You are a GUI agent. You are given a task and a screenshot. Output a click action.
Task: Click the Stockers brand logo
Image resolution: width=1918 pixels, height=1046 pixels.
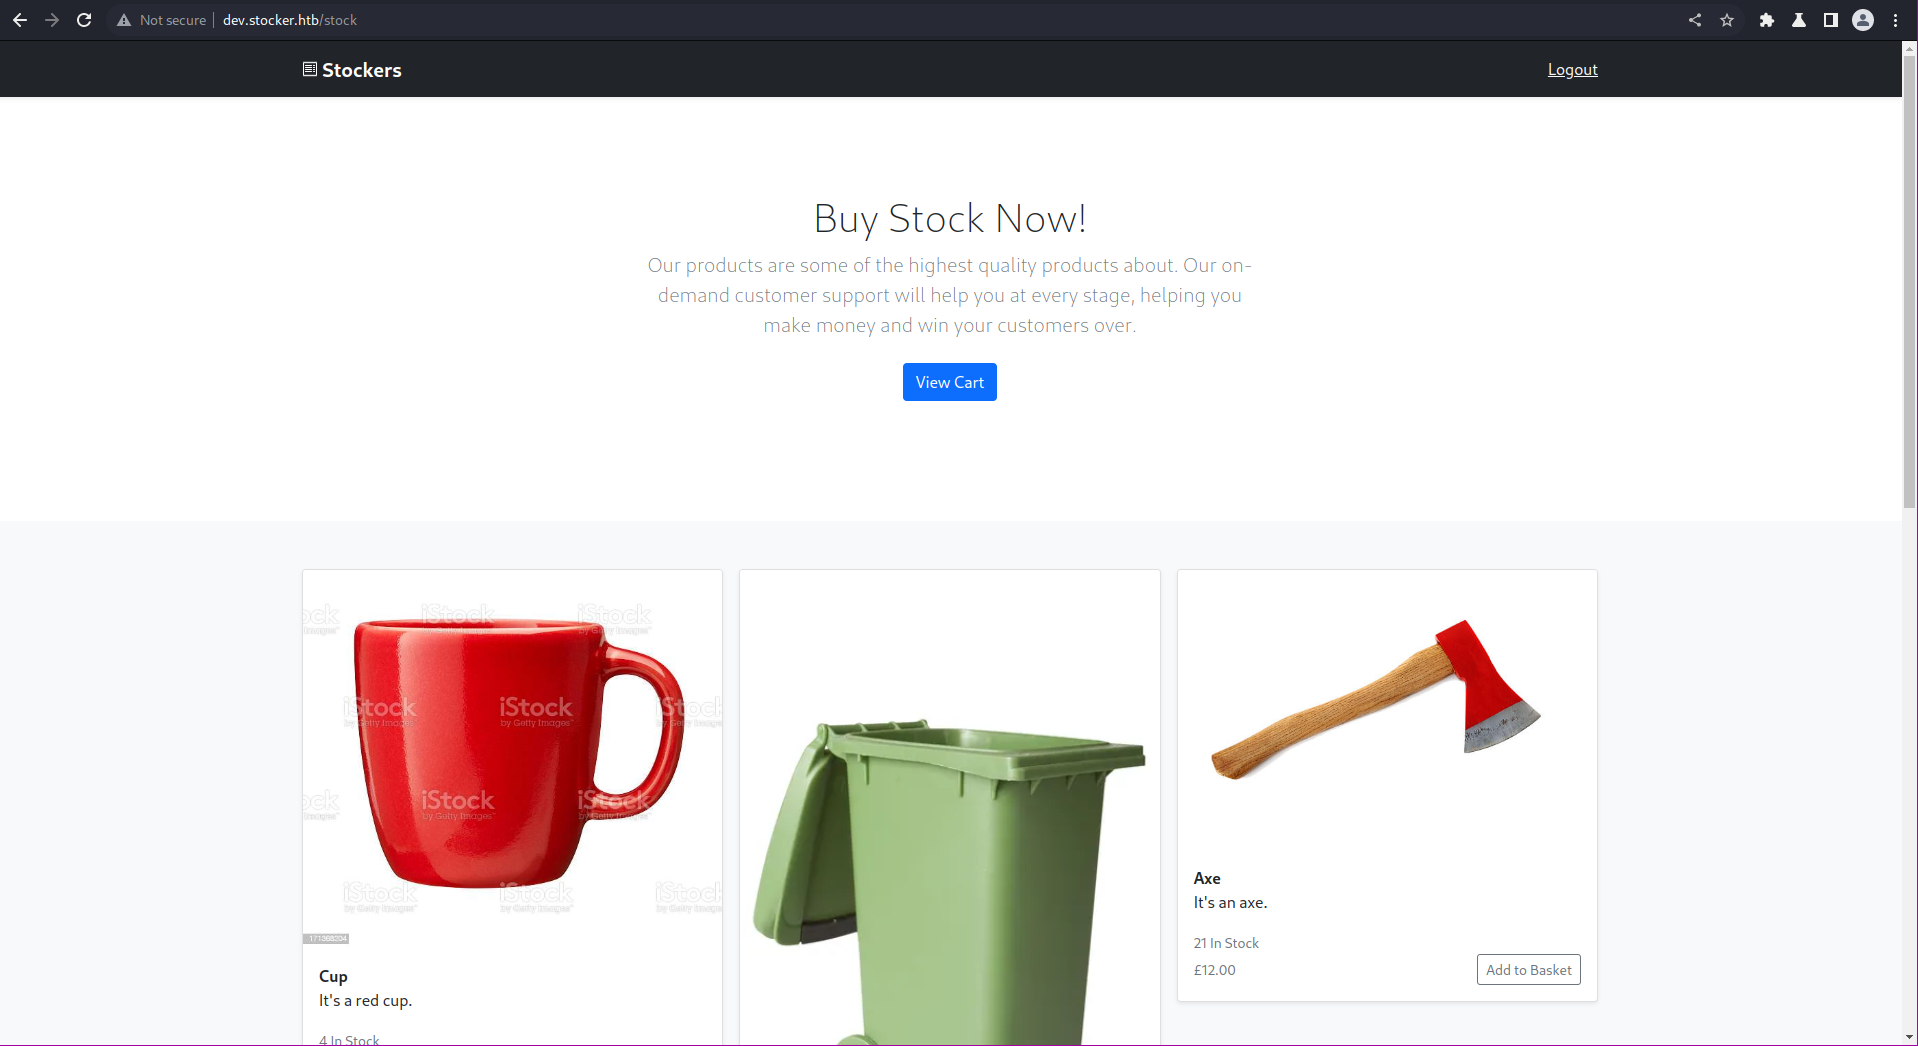click(352, 70)
